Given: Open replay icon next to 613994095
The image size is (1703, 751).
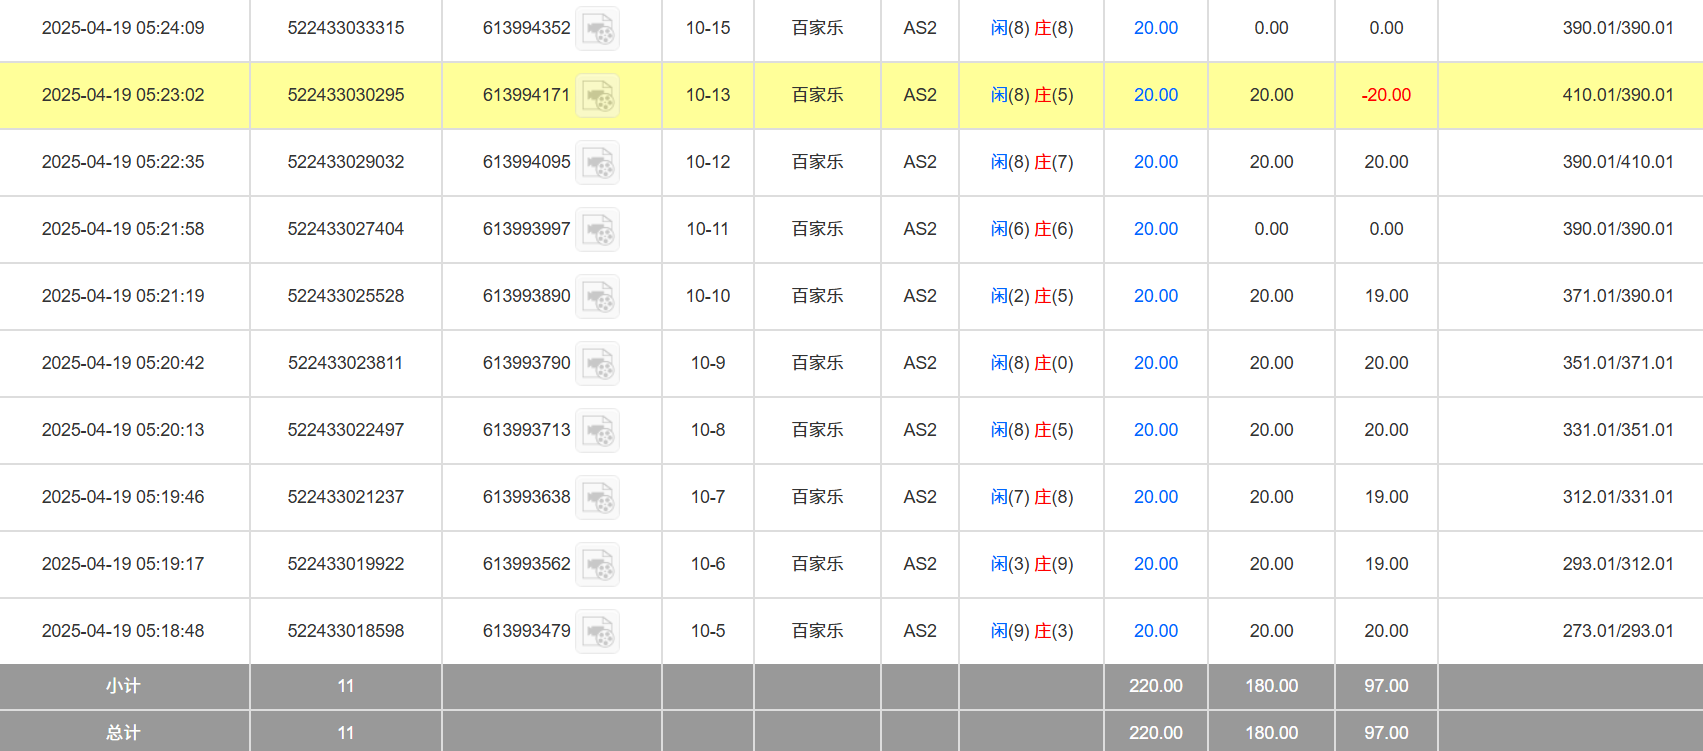Looking at the screenshot, I should [598, 163].
